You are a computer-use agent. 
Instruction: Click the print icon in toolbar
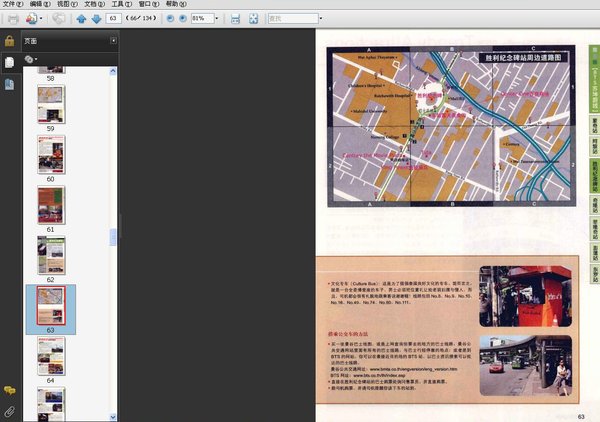coord(13,18)
